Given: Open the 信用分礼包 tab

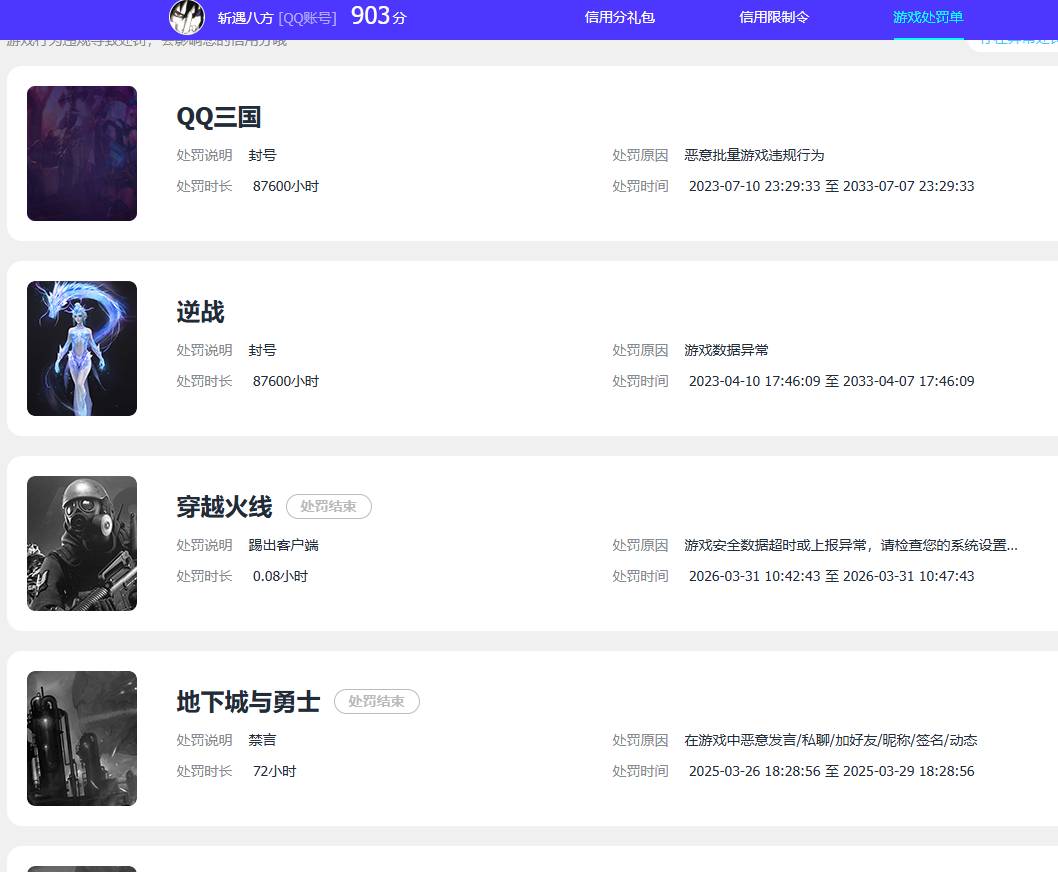Looking at the screenshot, I should 619,18.
